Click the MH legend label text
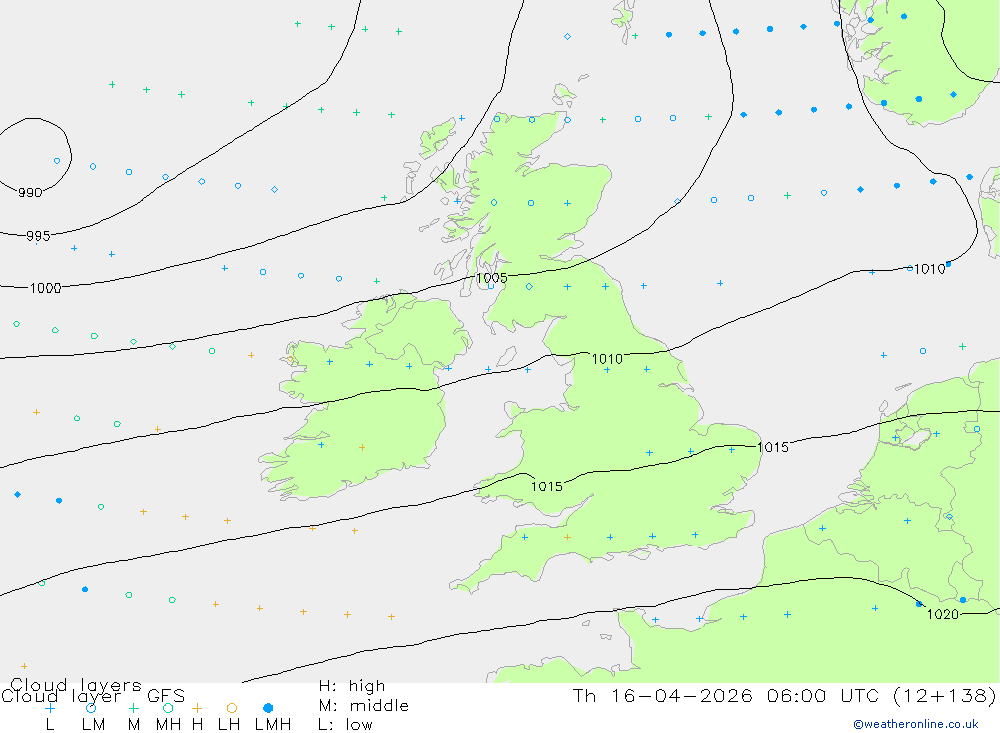 [x=168, y=725]
